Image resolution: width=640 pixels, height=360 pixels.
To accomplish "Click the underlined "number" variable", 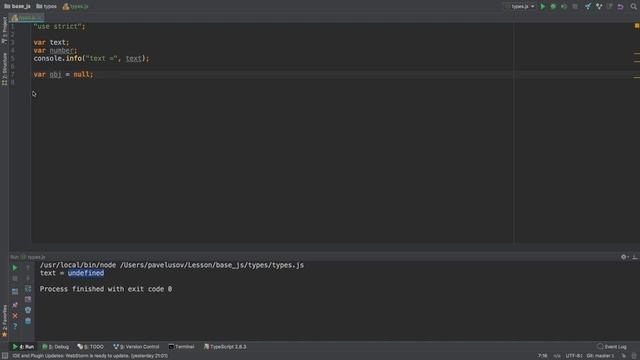I will coord(62,50).
